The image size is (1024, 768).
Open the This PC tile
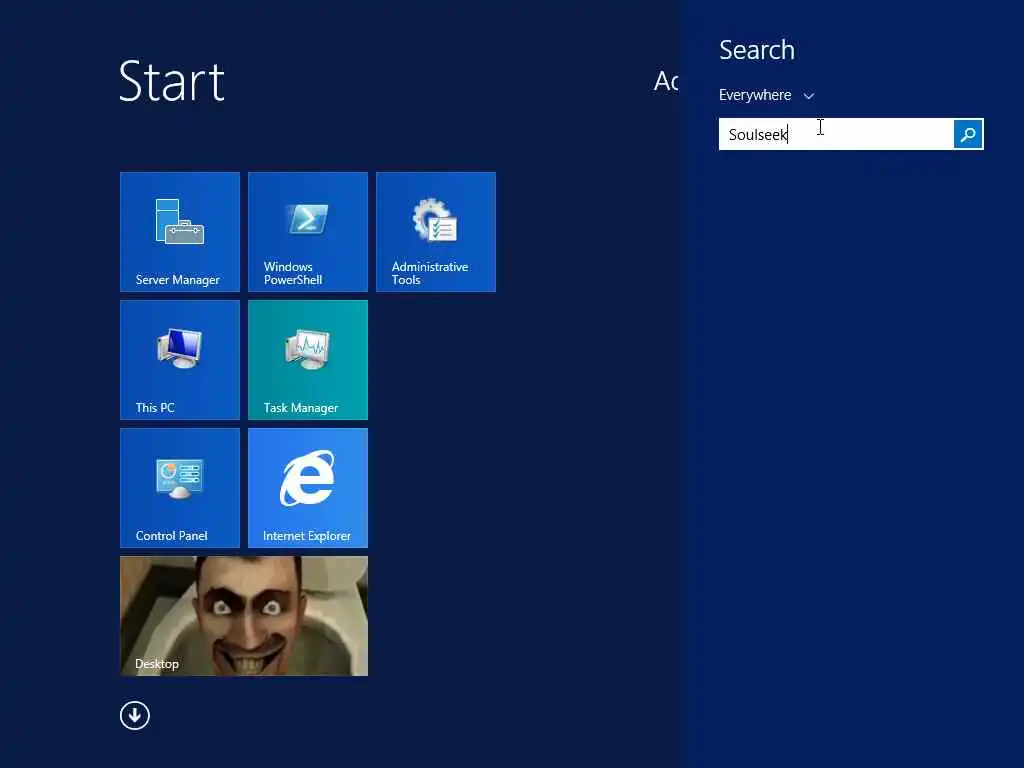(180, 360)
